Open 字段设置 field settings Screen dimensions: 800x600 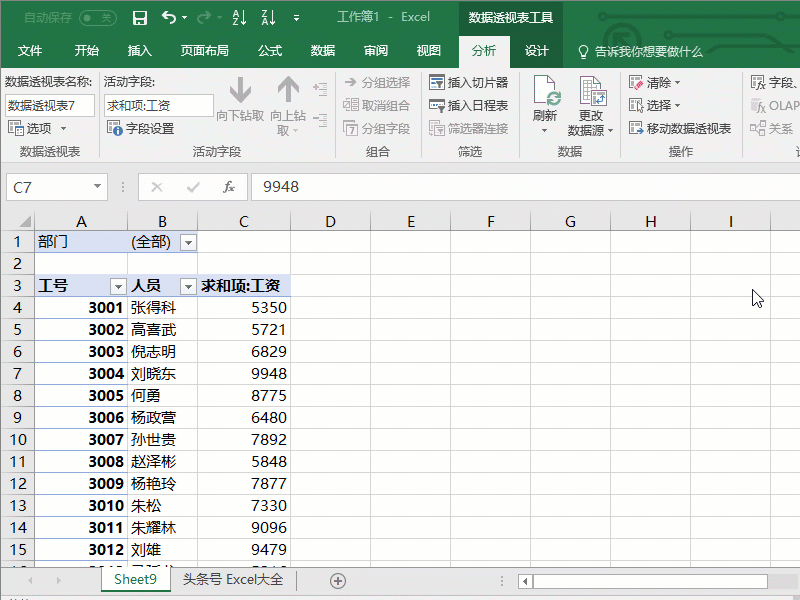click(x=140, y=128)
